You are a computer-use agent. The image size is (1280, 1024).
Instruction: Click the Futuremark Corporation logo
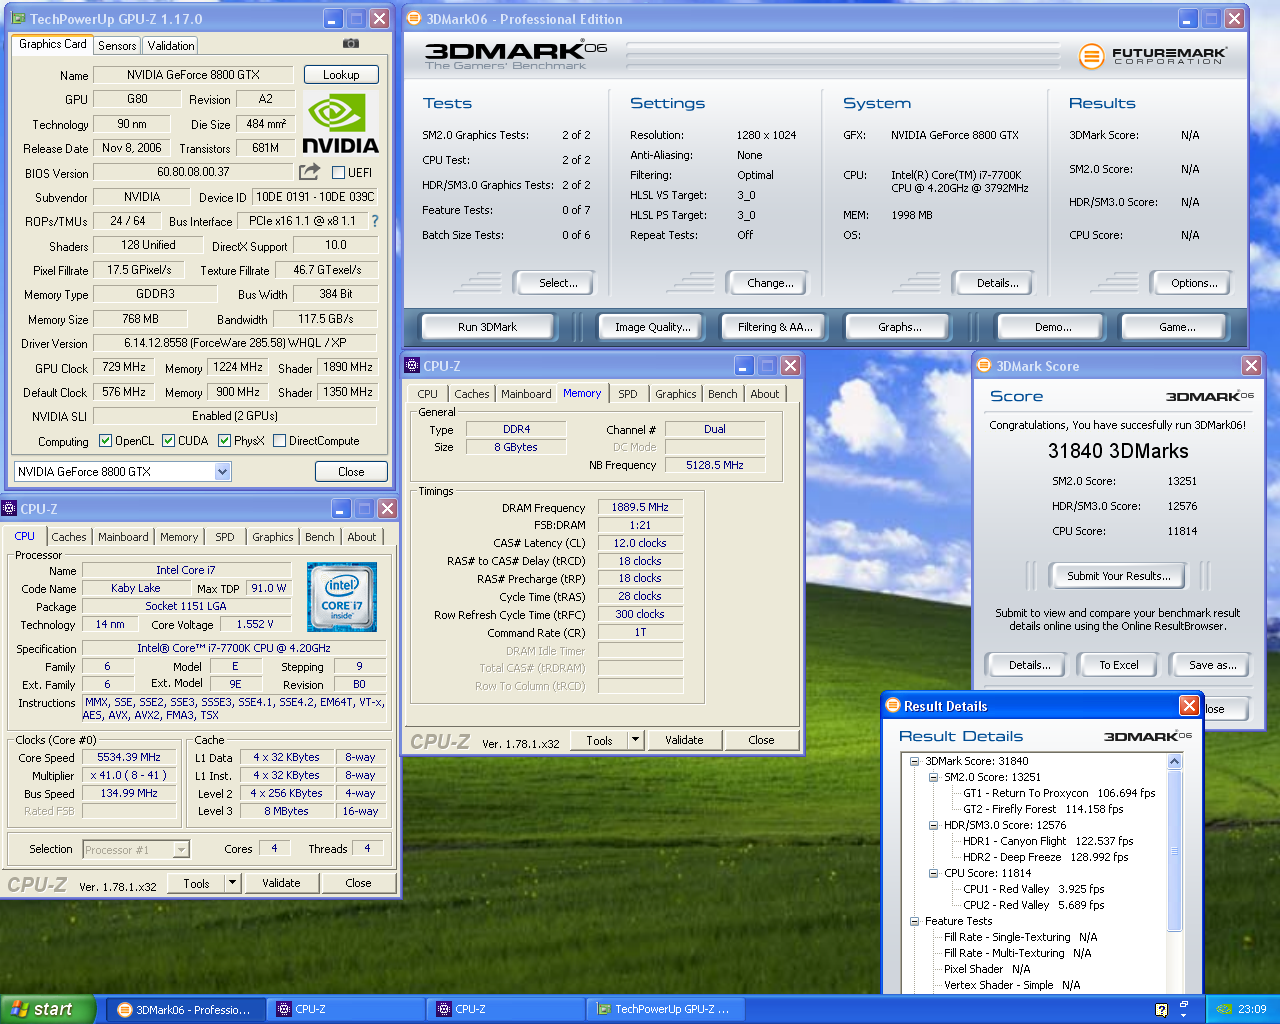tap(1153, 56)
